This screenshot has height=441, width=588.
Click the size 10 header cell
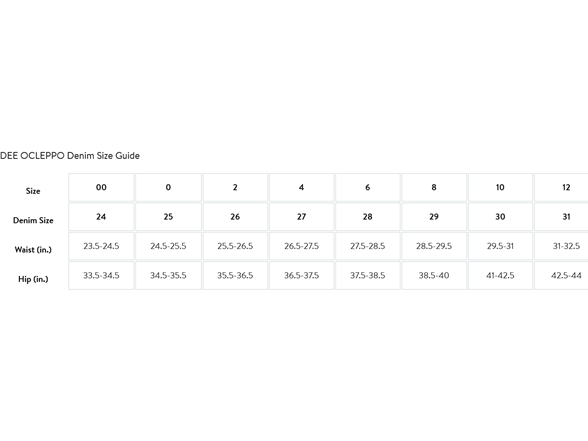[x=500, y=187]
